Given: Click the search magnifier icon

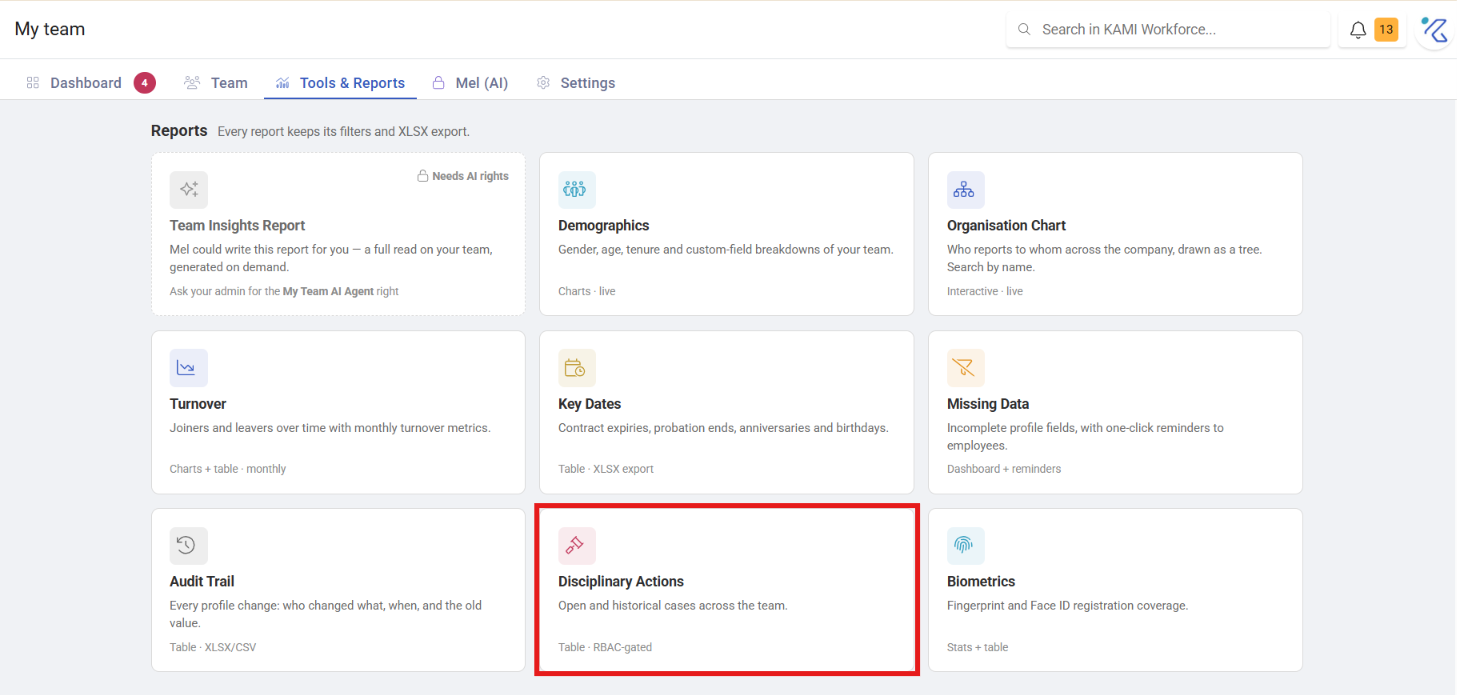Looking at the screenshot, I should 1024,30.
